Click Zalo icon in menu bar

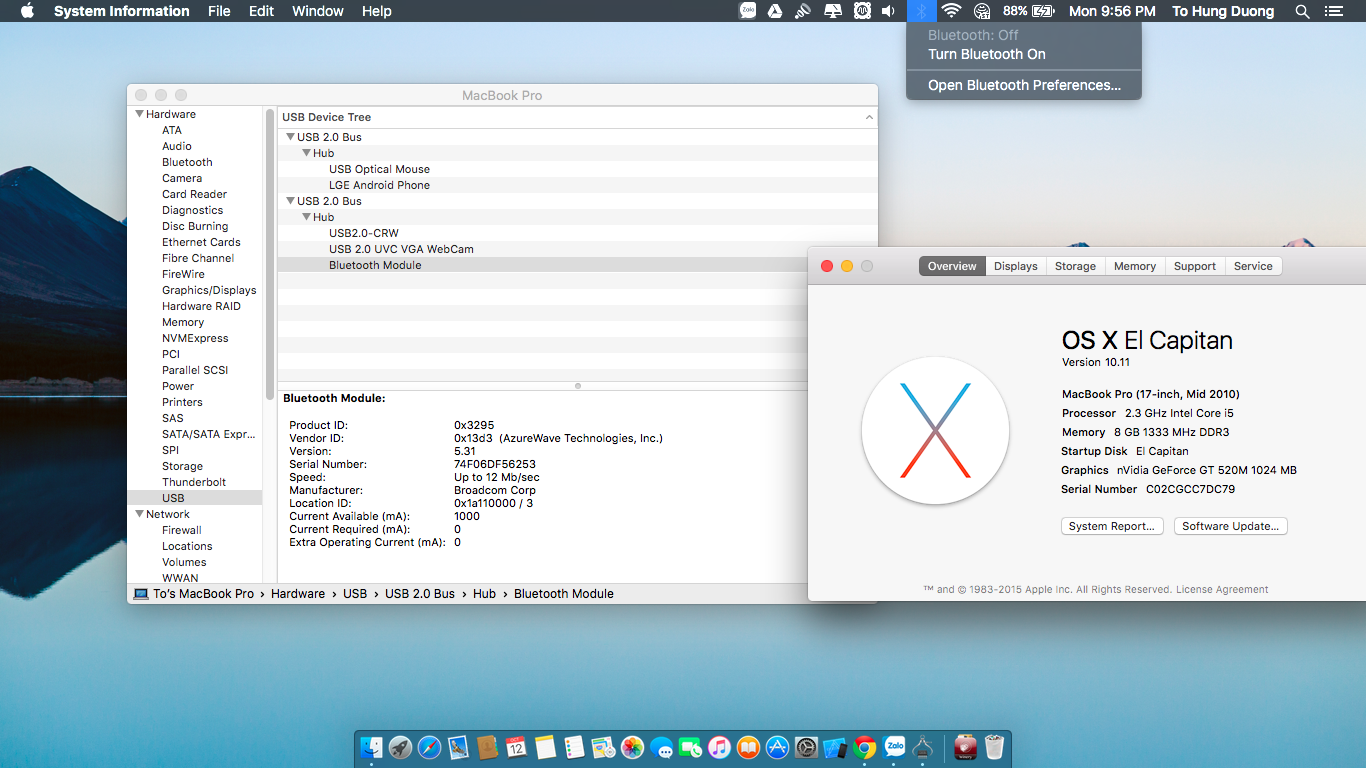point(748,11)
